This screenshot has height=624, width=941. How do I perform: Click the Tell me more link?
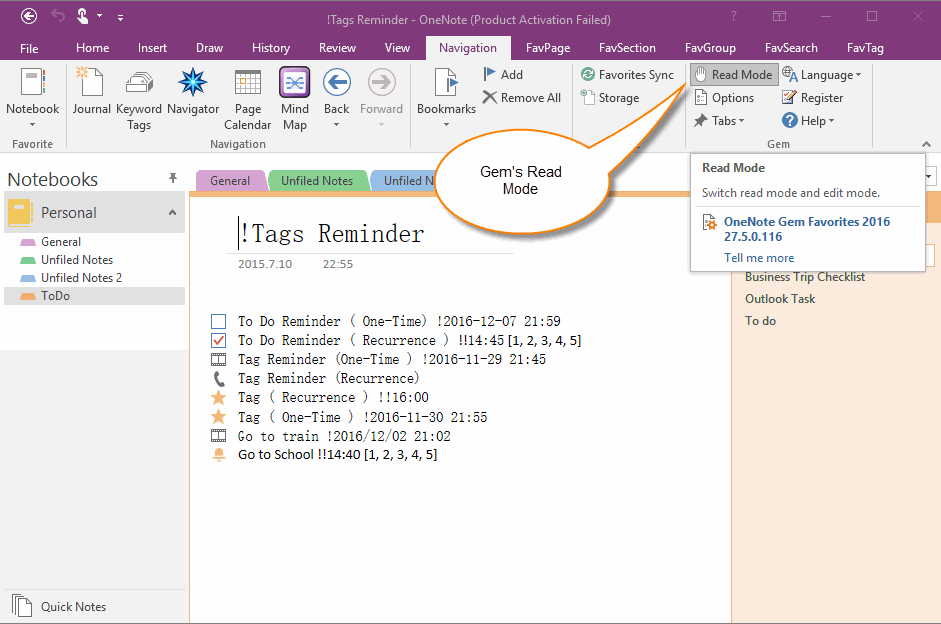759,258
